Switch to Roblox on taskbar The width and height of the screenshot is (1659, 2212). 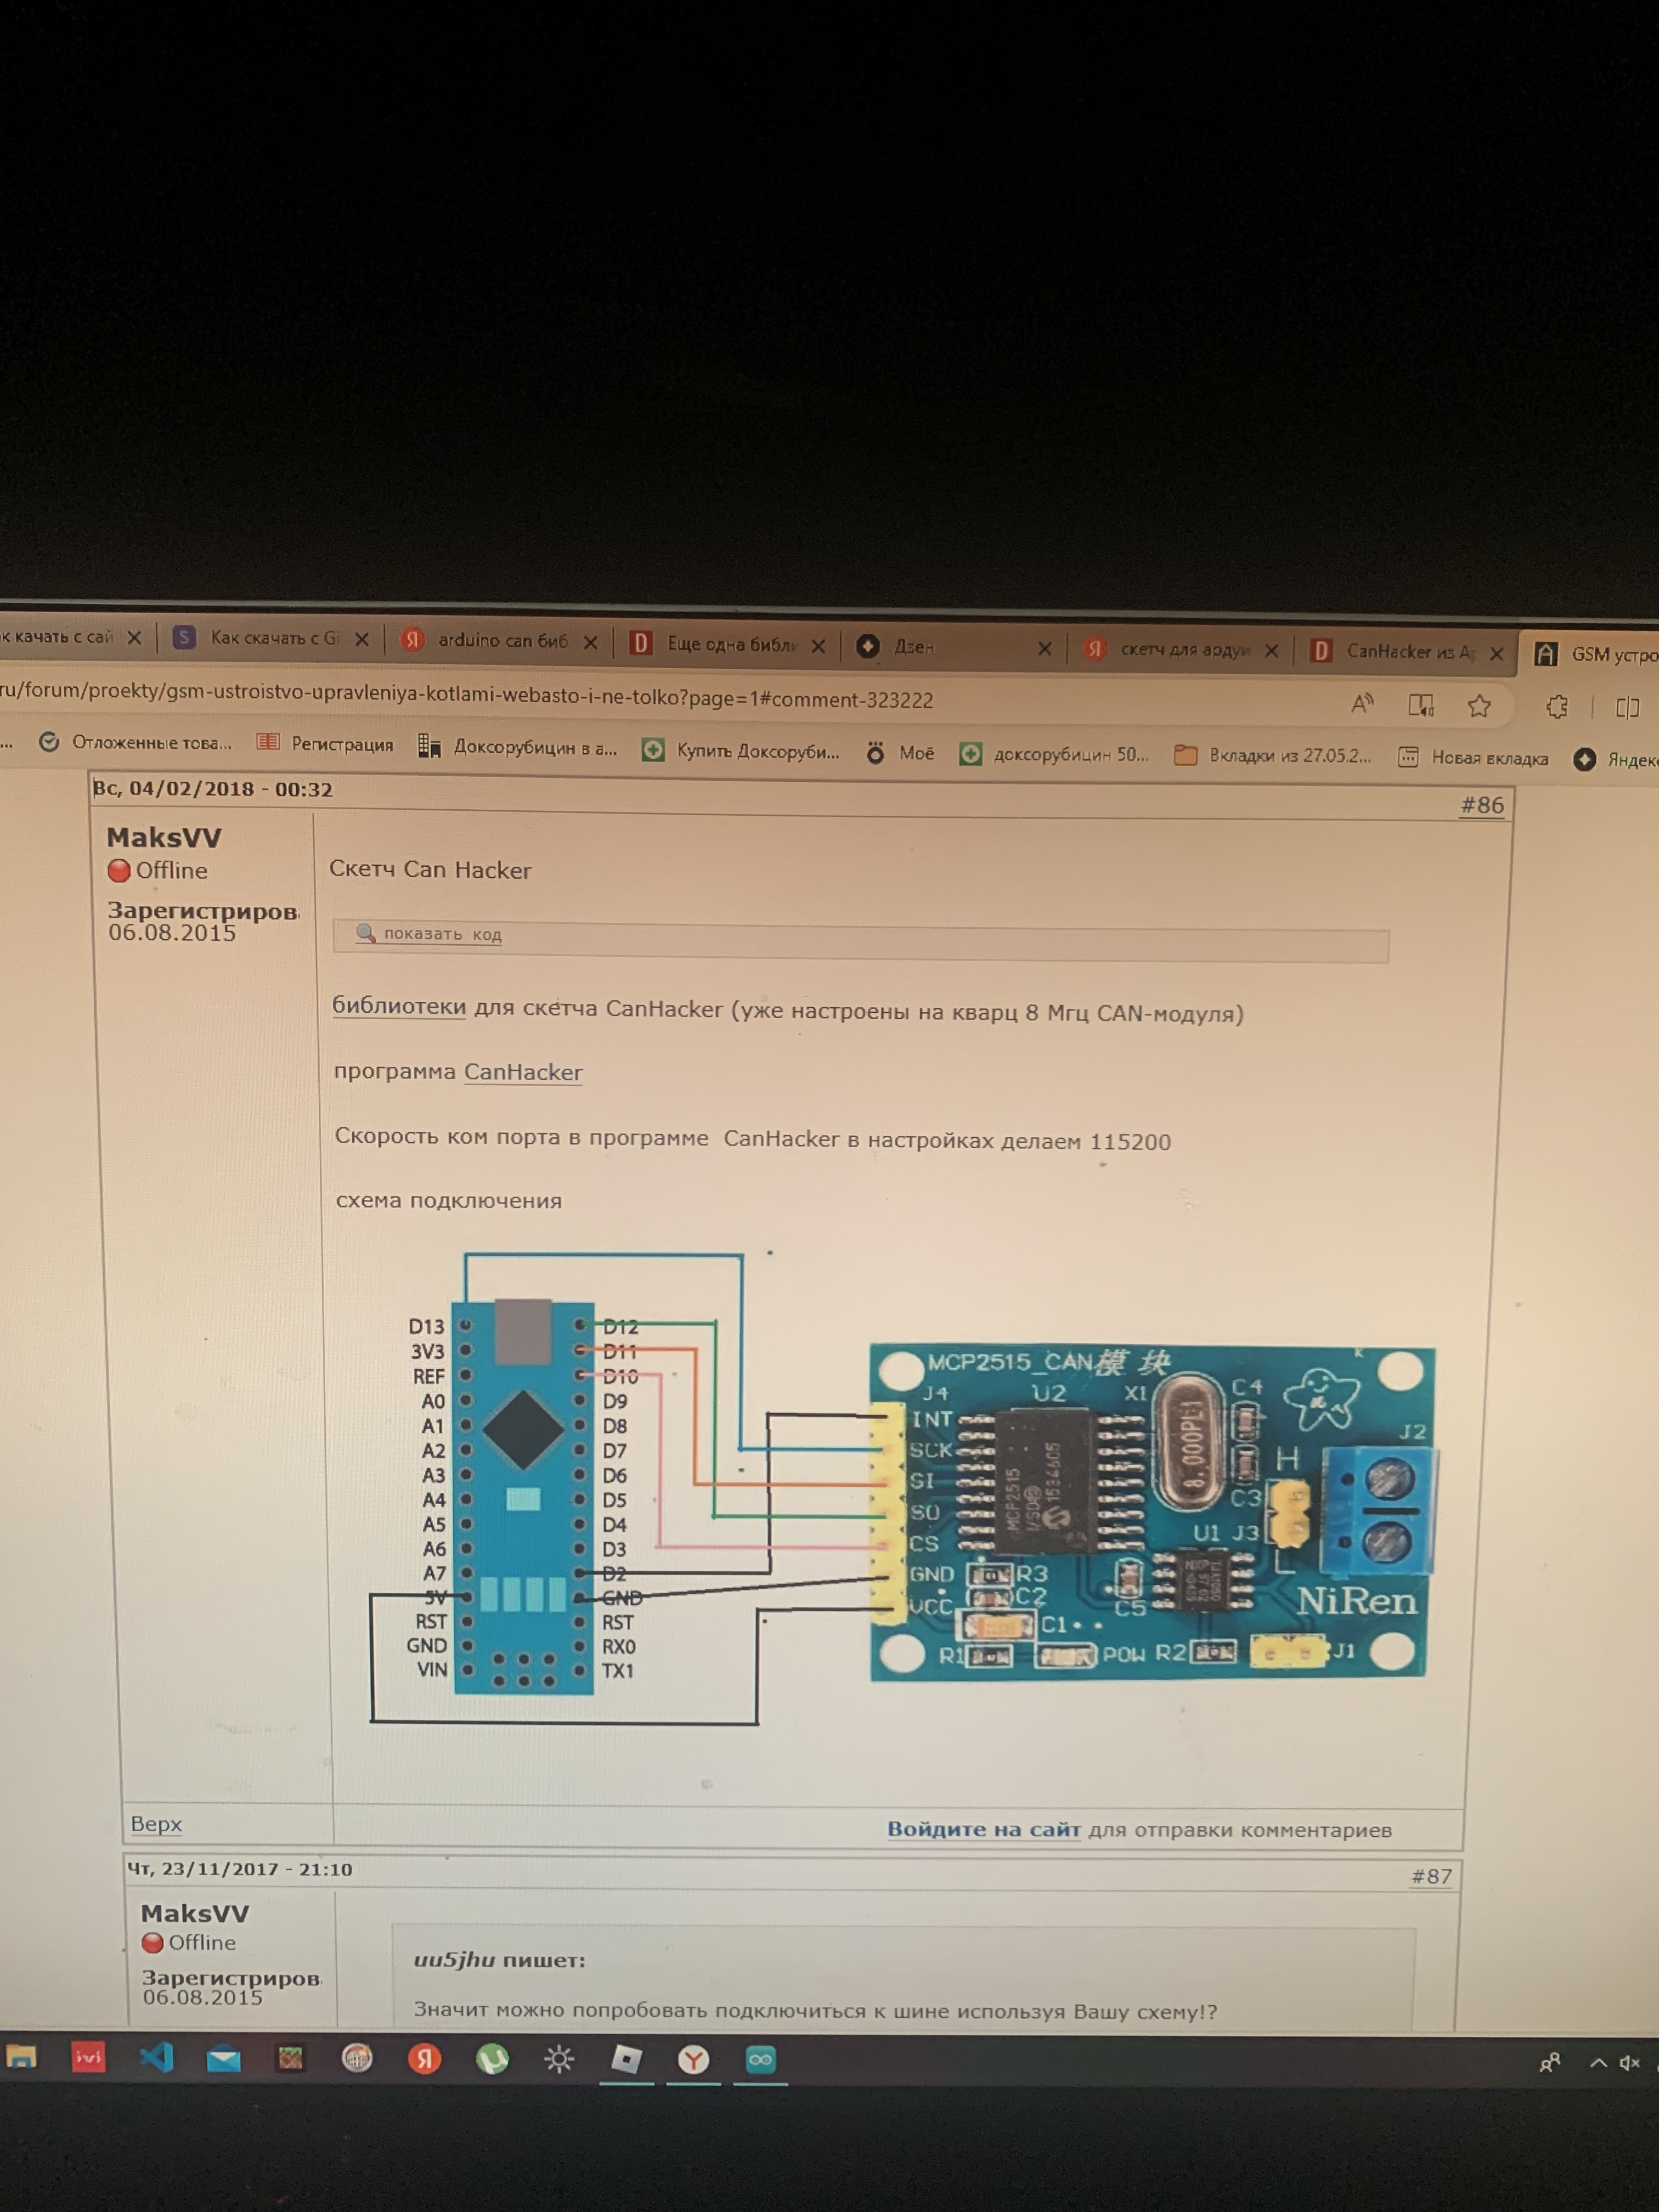626,2059
